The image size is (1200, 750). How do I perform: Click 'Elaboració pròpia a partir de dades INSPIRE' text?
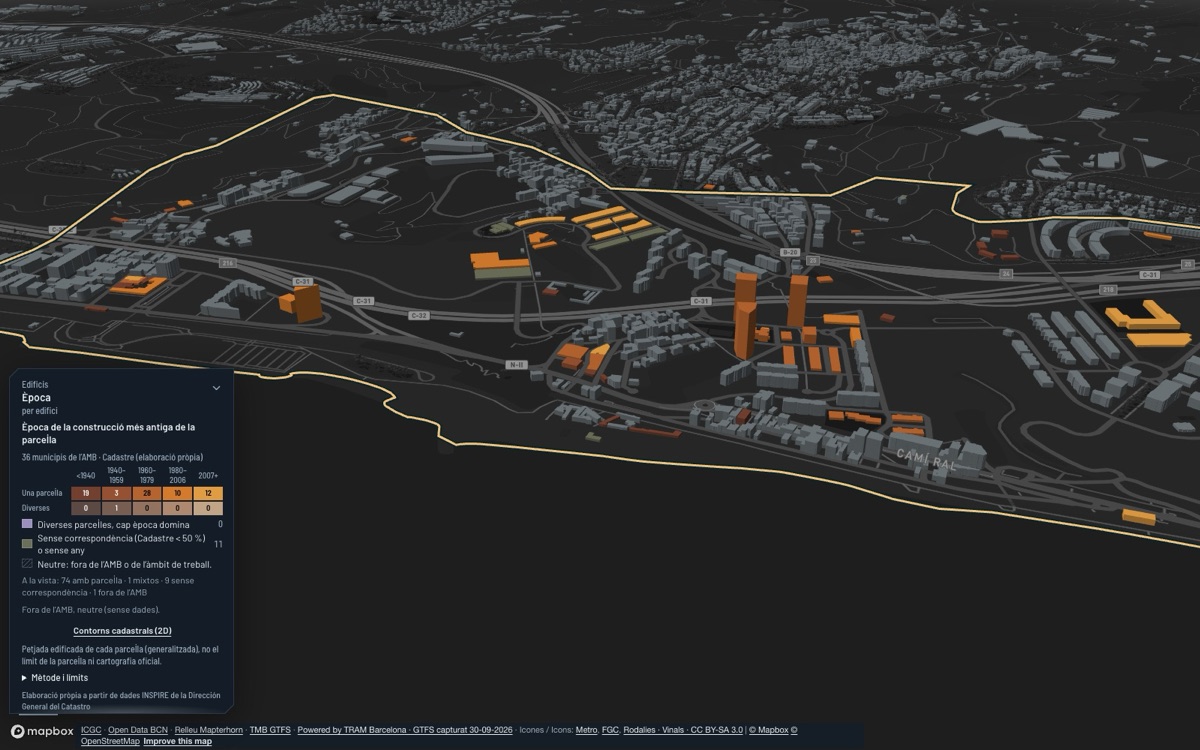click(x=121, y=701)
